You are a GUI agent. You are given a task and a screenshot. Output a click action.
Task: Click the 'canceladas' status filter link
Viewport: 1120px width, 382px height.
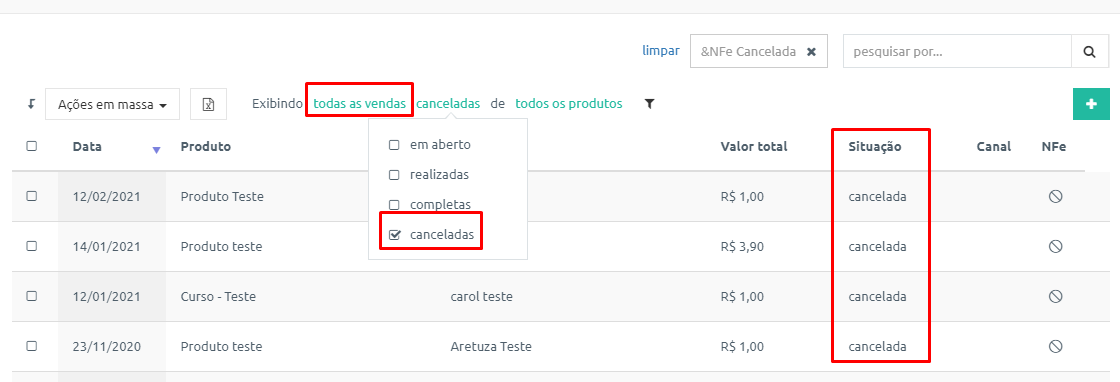coord(448,104)
